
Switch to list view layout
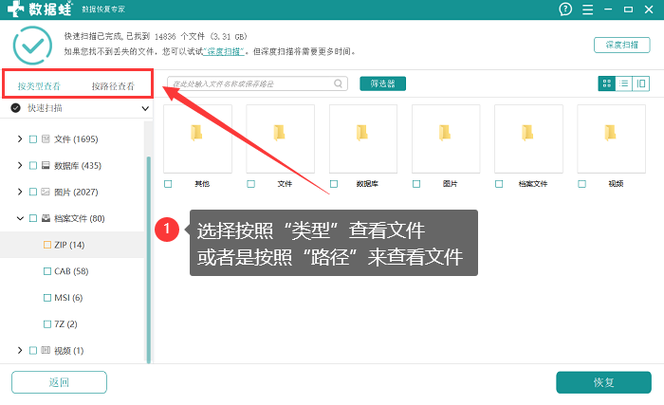[x=623, y=83]
